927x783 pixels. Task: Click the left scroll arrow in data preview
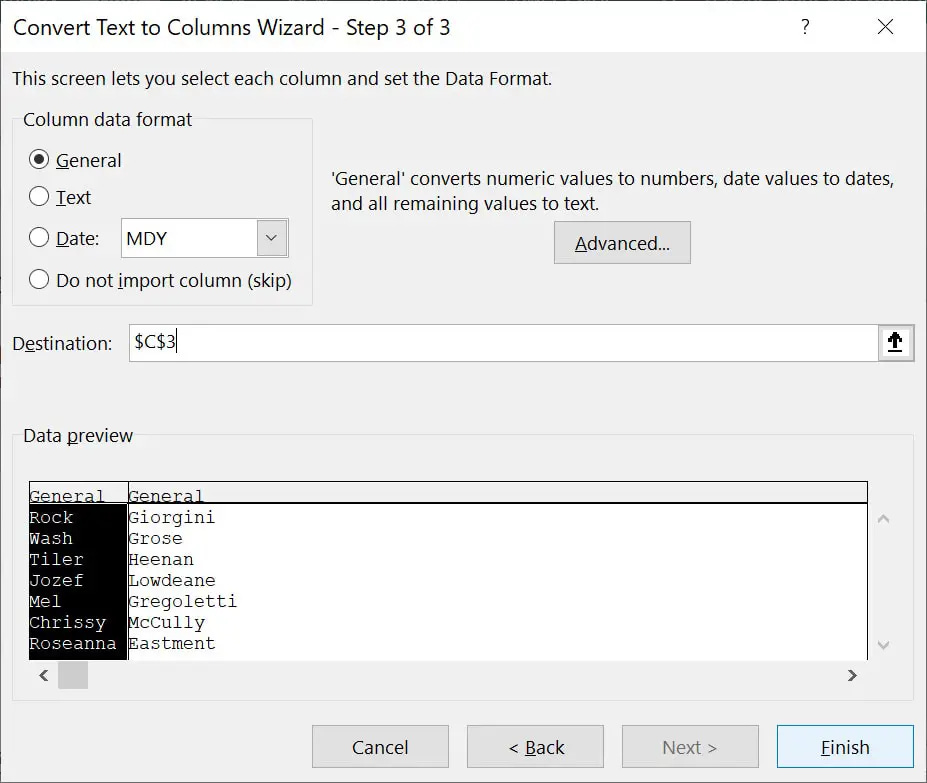coord(42,675)
